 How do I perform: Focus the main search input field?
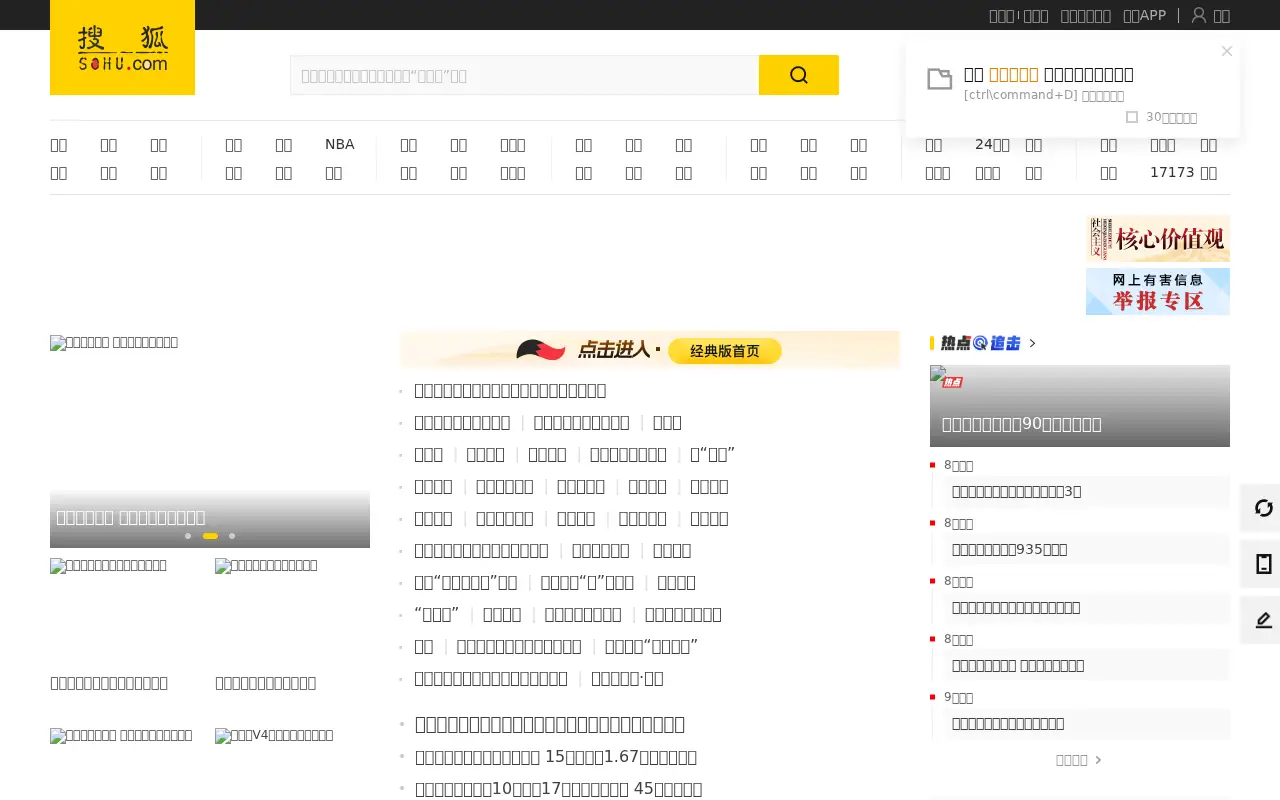(x=524, y=75)
